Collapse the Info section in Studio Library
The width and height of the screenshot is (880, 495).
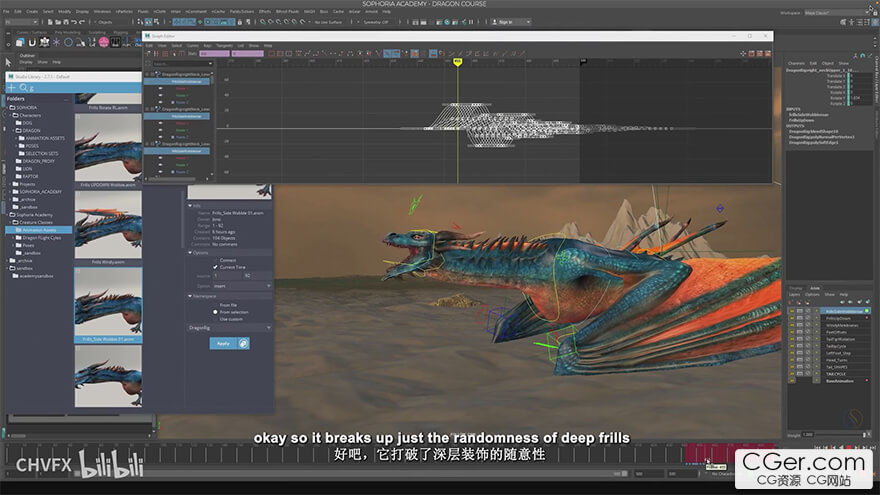point(190,206)
